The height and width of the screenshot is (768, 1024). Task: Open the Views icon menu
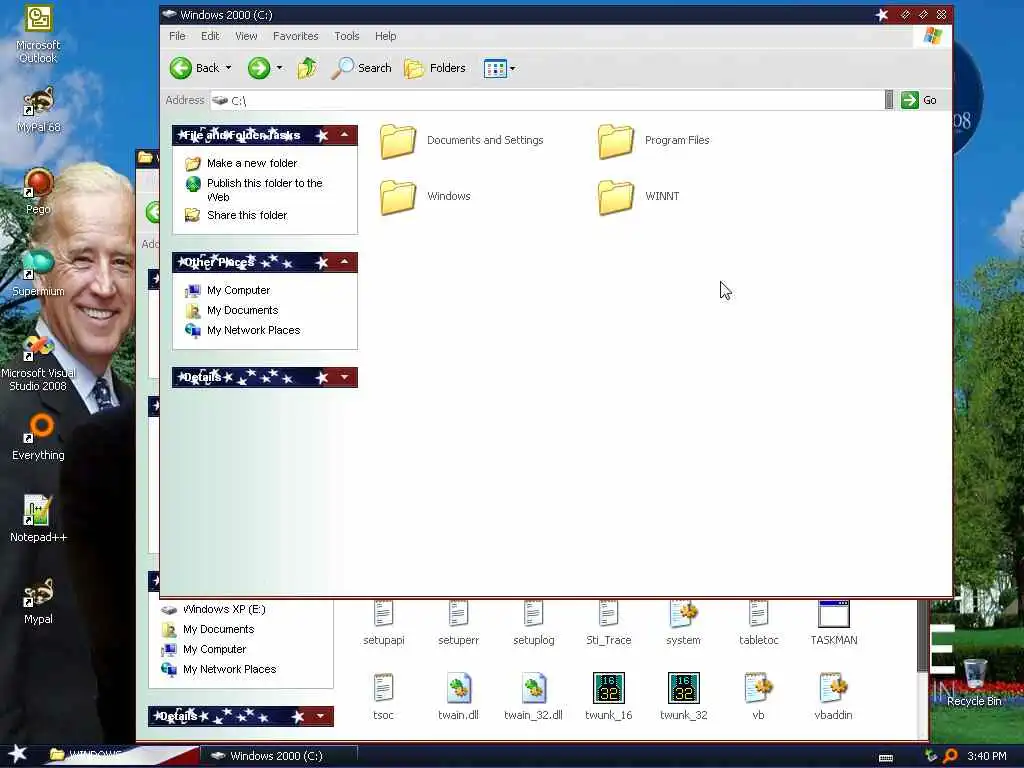click(x=495, y=69)
